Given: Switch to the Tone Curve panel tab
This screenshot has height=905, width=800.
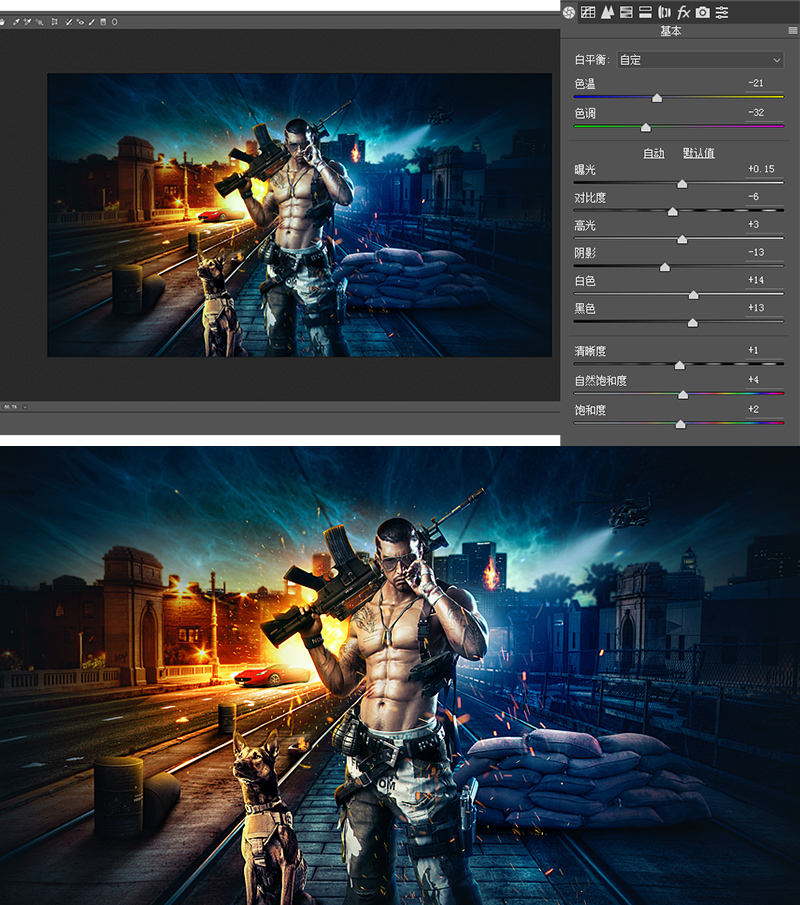Looking at the screenshot, I should point(588,12).
